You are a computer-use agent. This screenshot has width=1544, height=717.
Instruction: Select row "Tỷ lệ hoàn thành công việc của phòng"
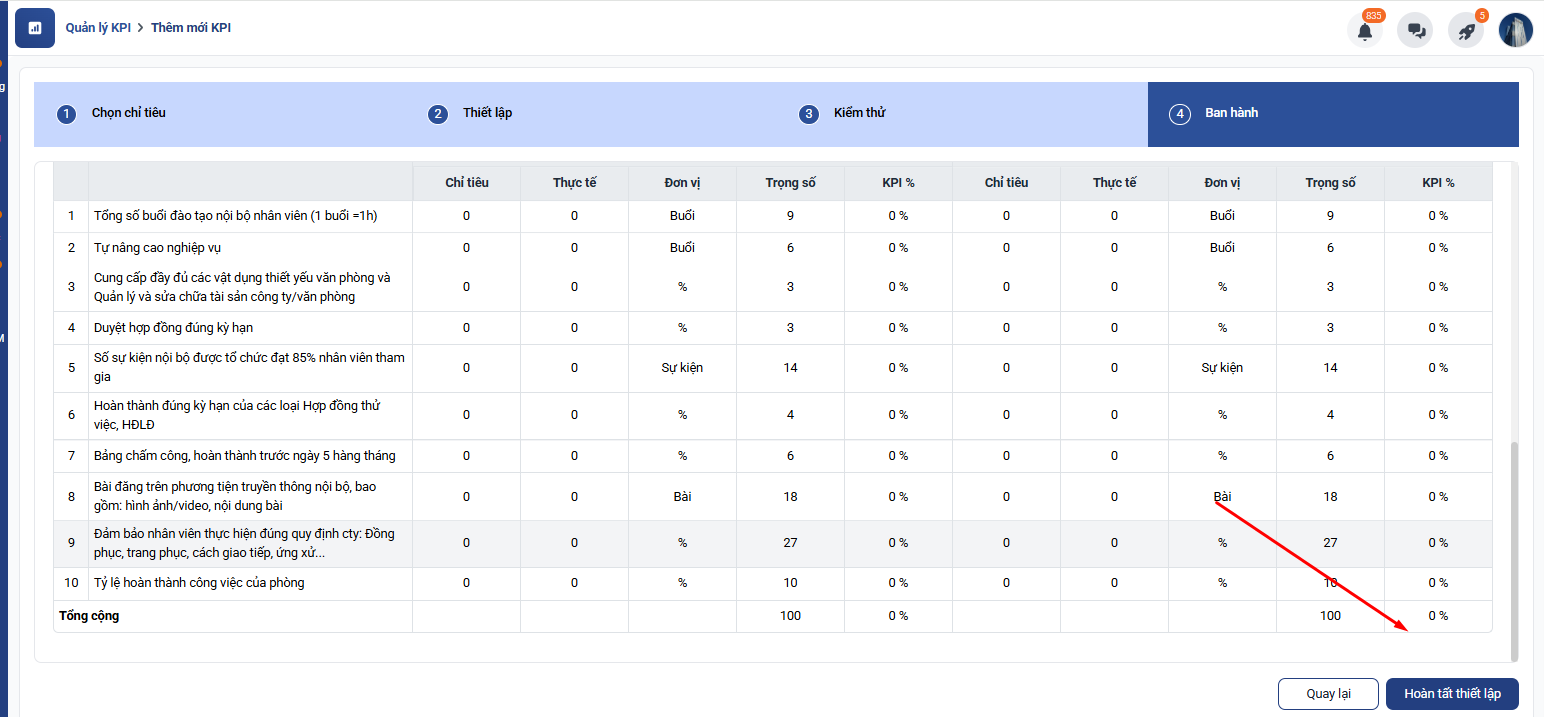198,583
